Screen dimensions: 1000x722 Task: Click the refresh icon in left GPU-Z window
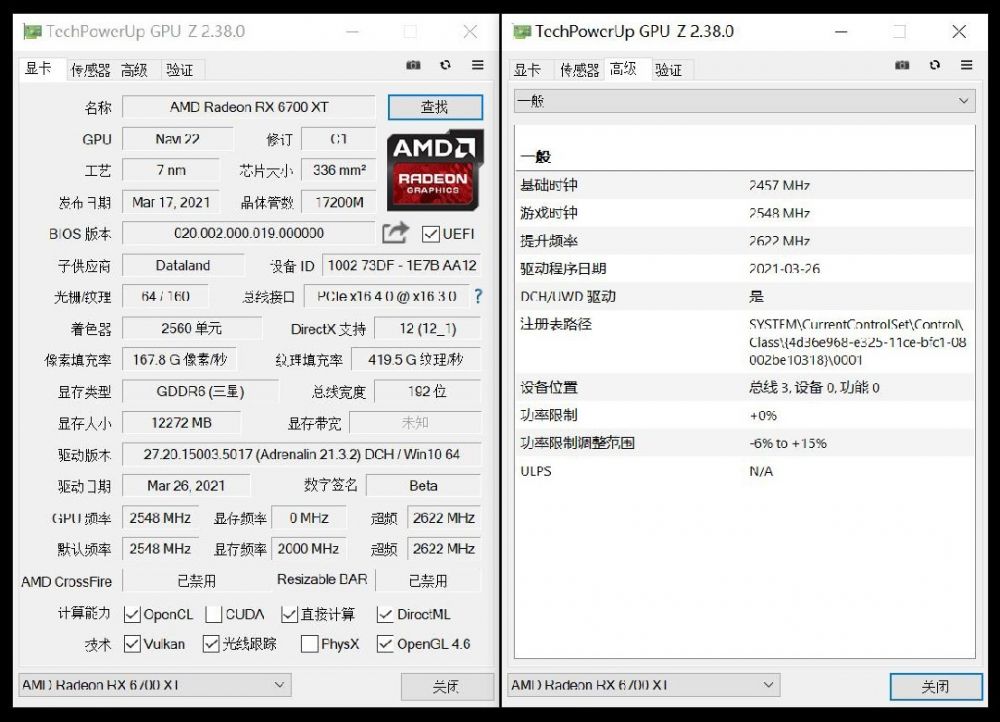click(x=445, y=64)
